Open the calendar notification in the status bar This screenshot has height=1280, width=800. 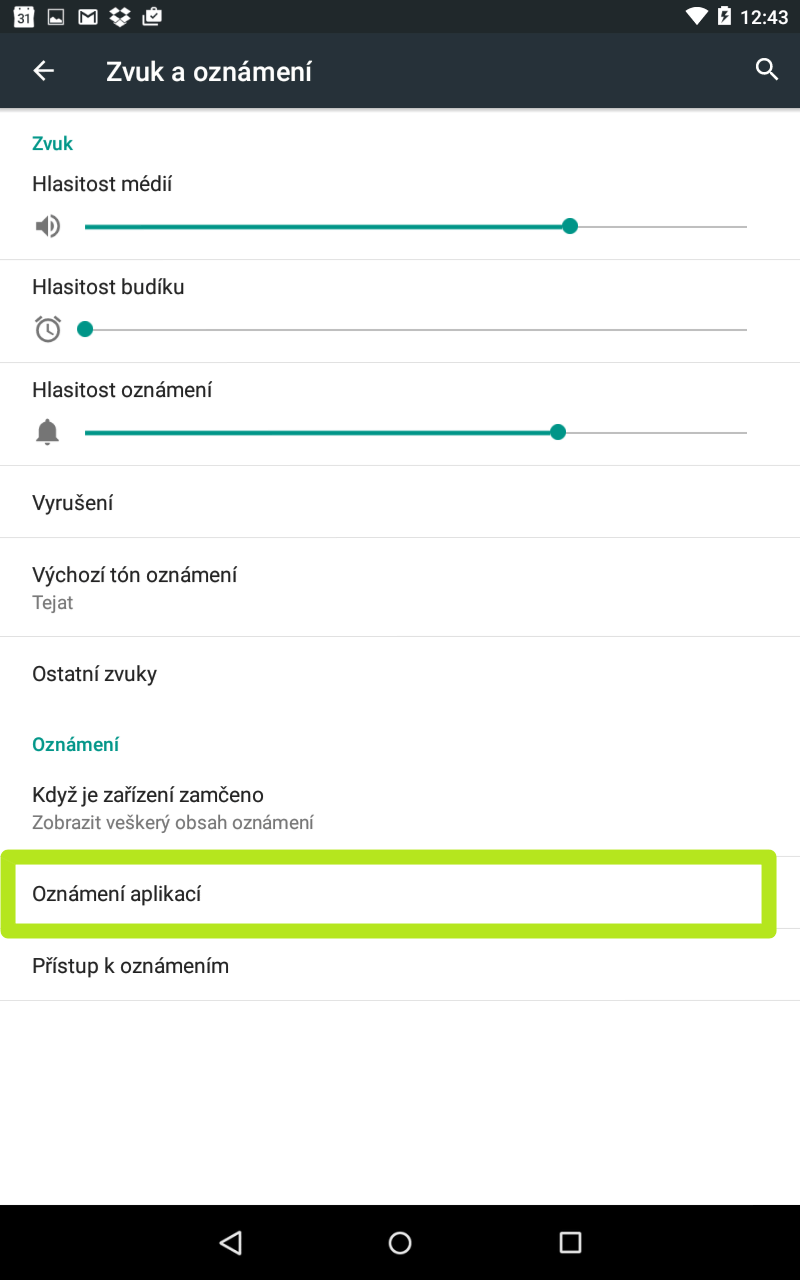[x=24, y=17]
